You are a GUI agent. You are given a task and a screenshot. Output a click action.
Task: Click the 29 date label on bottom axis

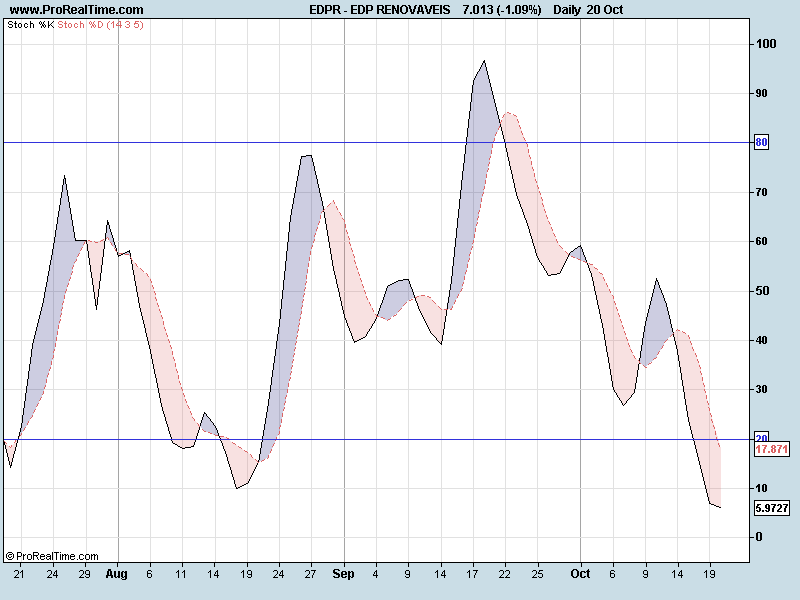point(84,574)
